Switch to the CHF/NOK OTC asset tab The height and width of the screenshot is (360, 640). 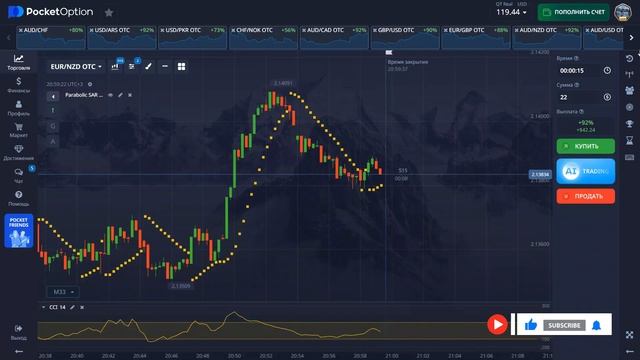[263, 38]
